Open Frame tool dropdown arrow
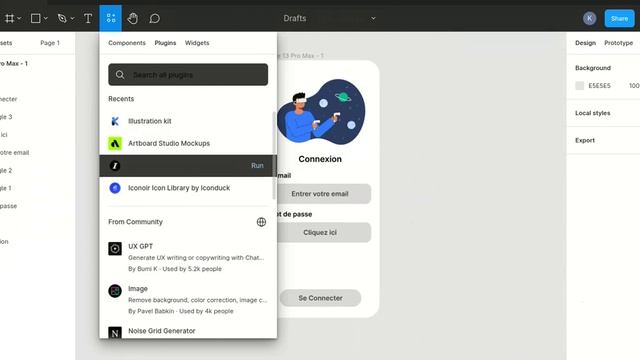 19,18
